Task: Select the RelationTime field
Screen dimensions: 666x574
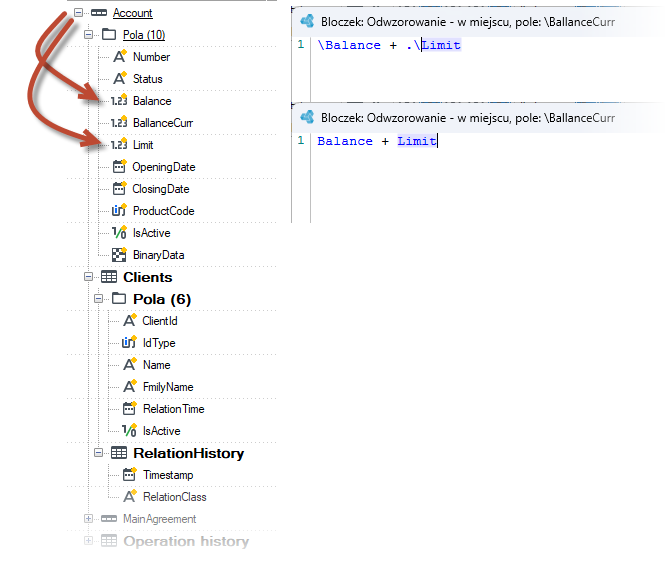Action: 174,409
